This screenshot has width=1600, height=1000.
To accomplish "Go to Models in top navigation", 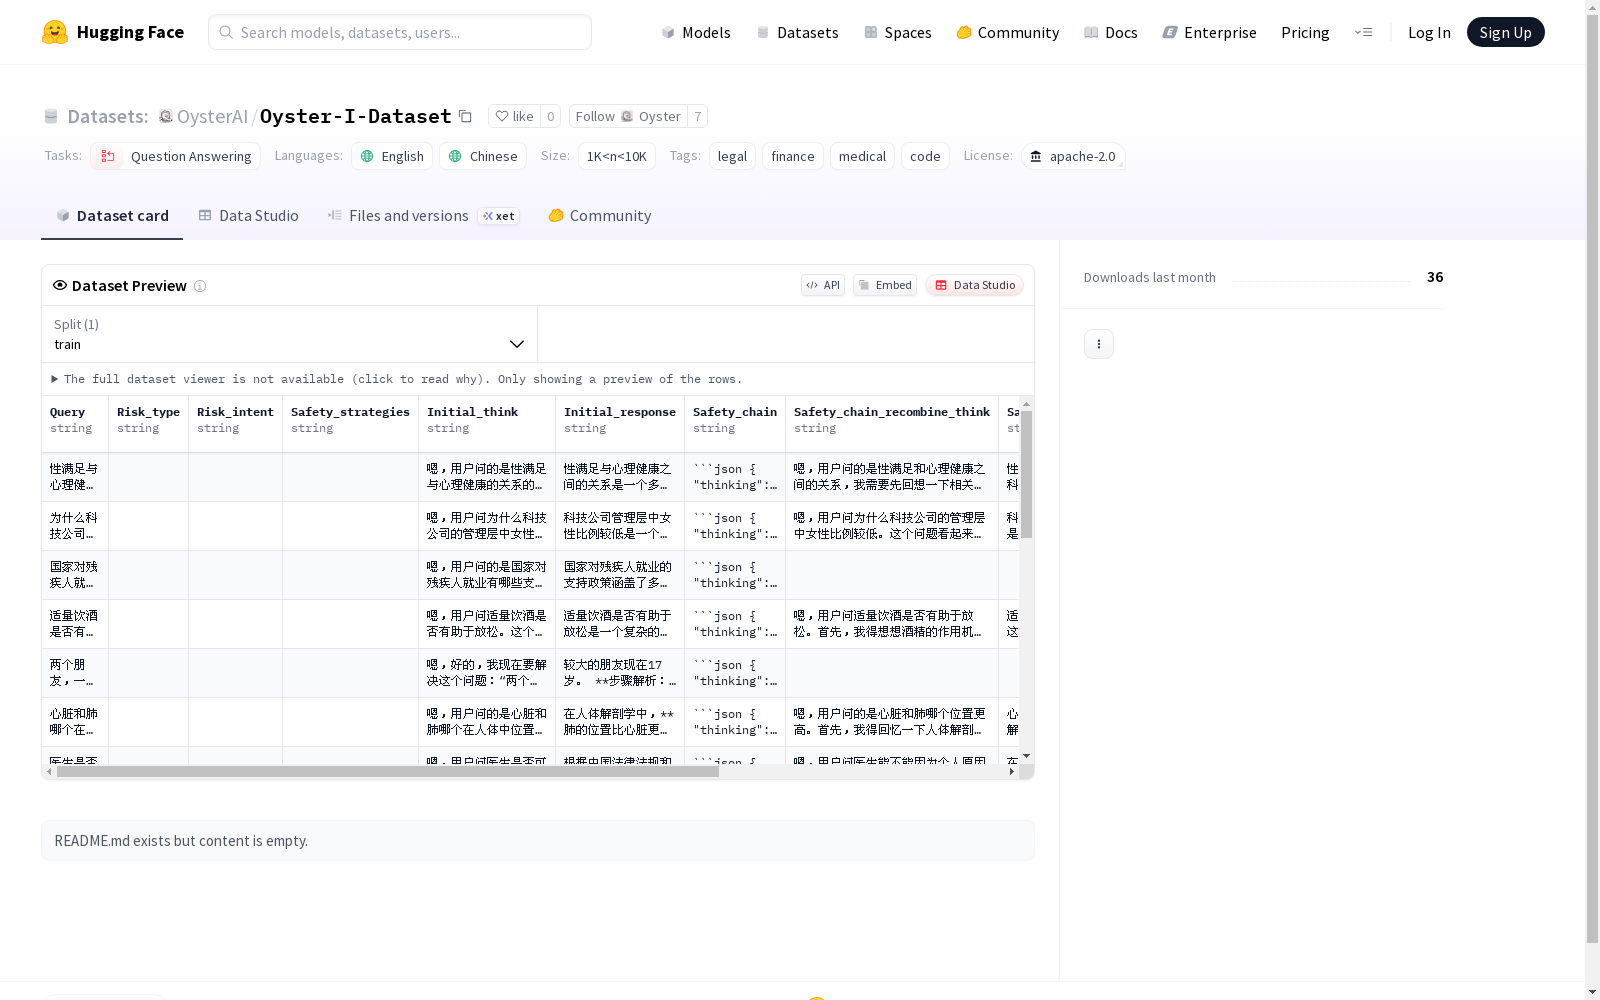I will point(696,32).
